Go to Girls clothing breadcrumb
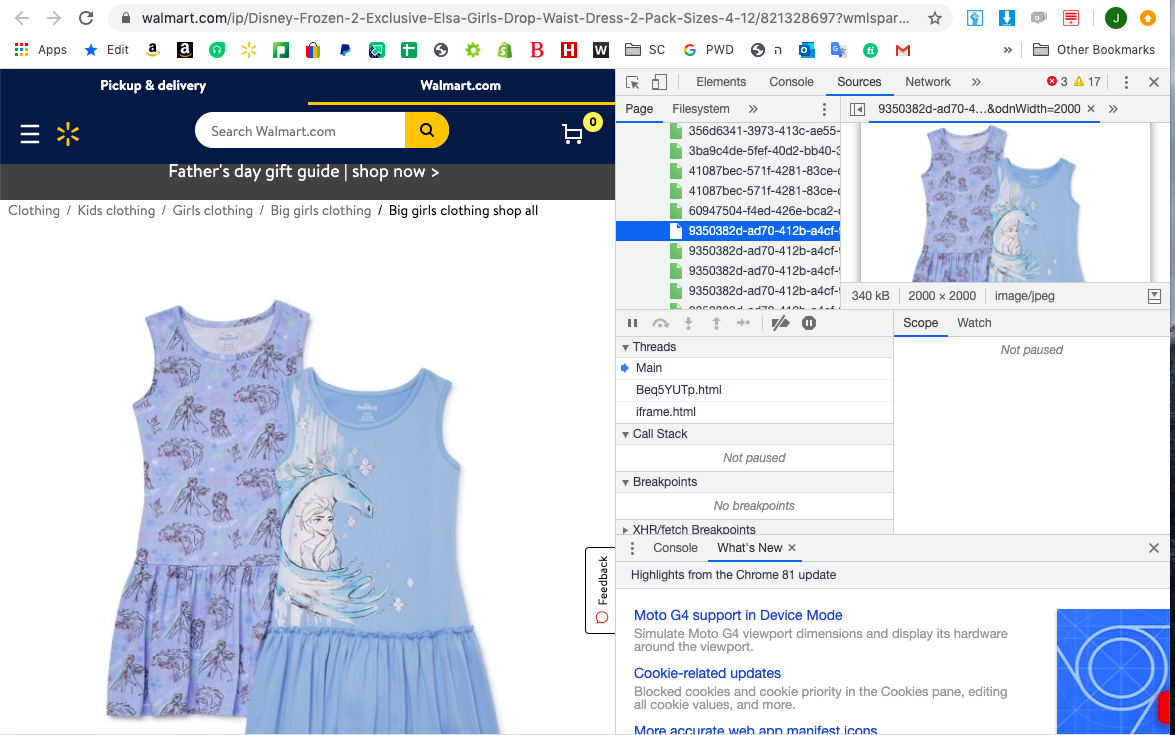Screen dimensions: 1175x735 click(x=213, y=211)
